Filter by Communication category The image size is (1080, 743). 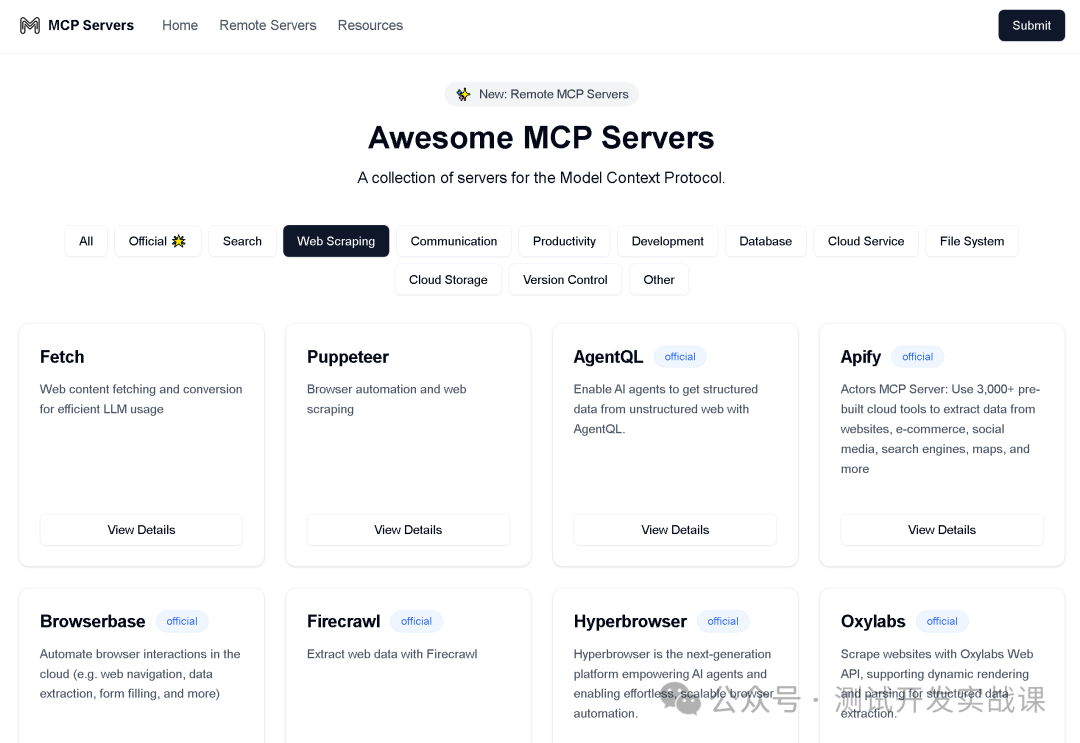pos(454,241)
